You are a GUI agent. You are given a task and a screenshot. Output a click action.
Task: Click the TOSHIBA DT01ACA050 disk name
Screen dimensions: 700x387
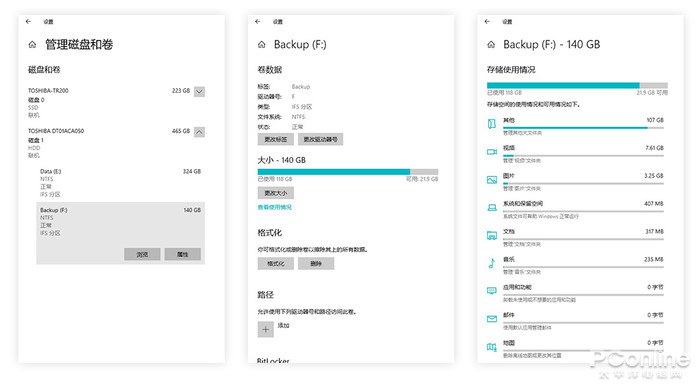(x=56, y=131)
